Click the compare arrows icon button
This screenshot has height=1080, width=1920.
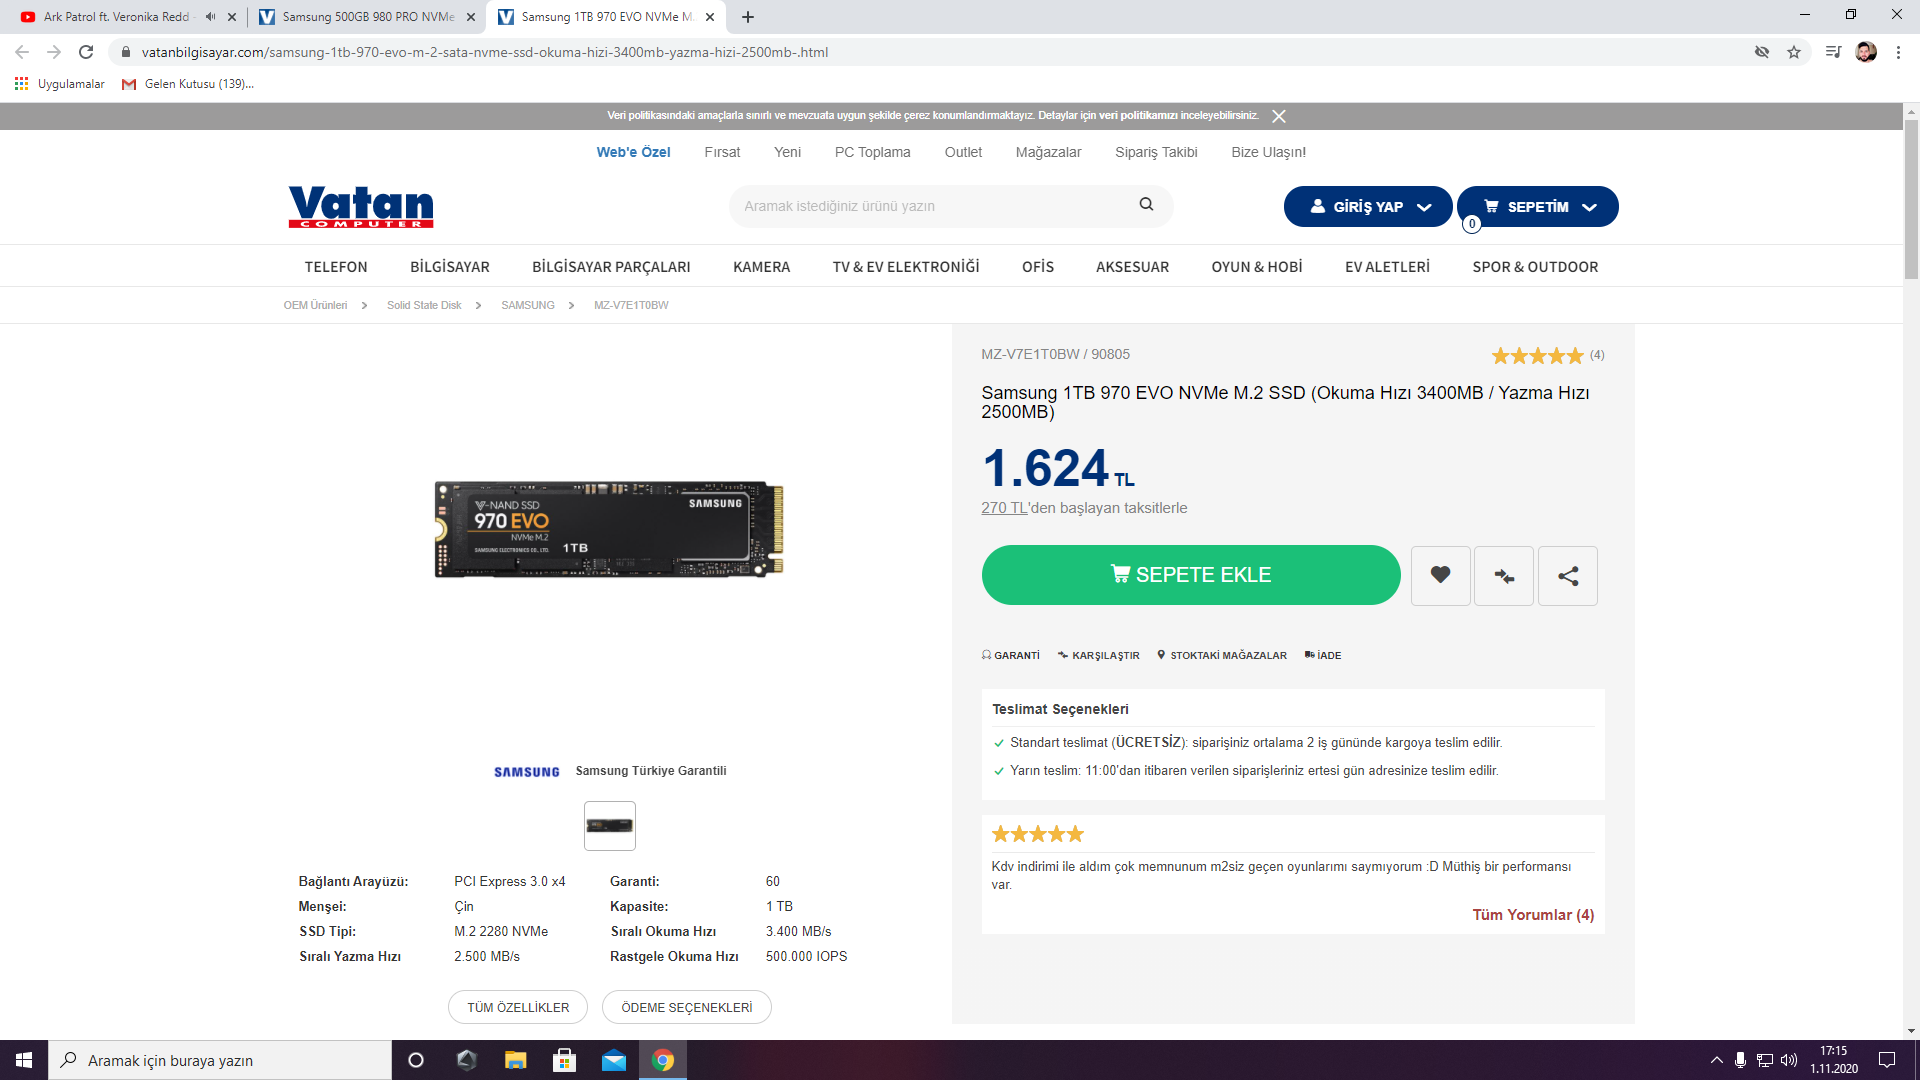(1503, 575)
